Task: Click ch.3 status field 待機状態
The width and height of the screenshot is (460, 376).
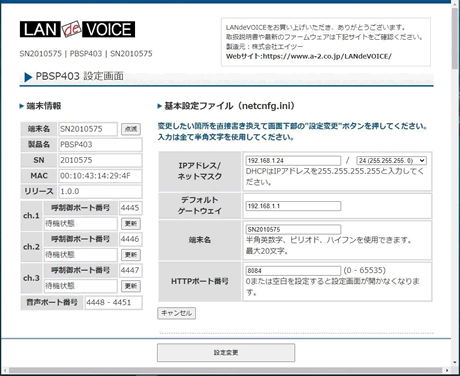Action: pyautogui.click(x=81, y=286)
